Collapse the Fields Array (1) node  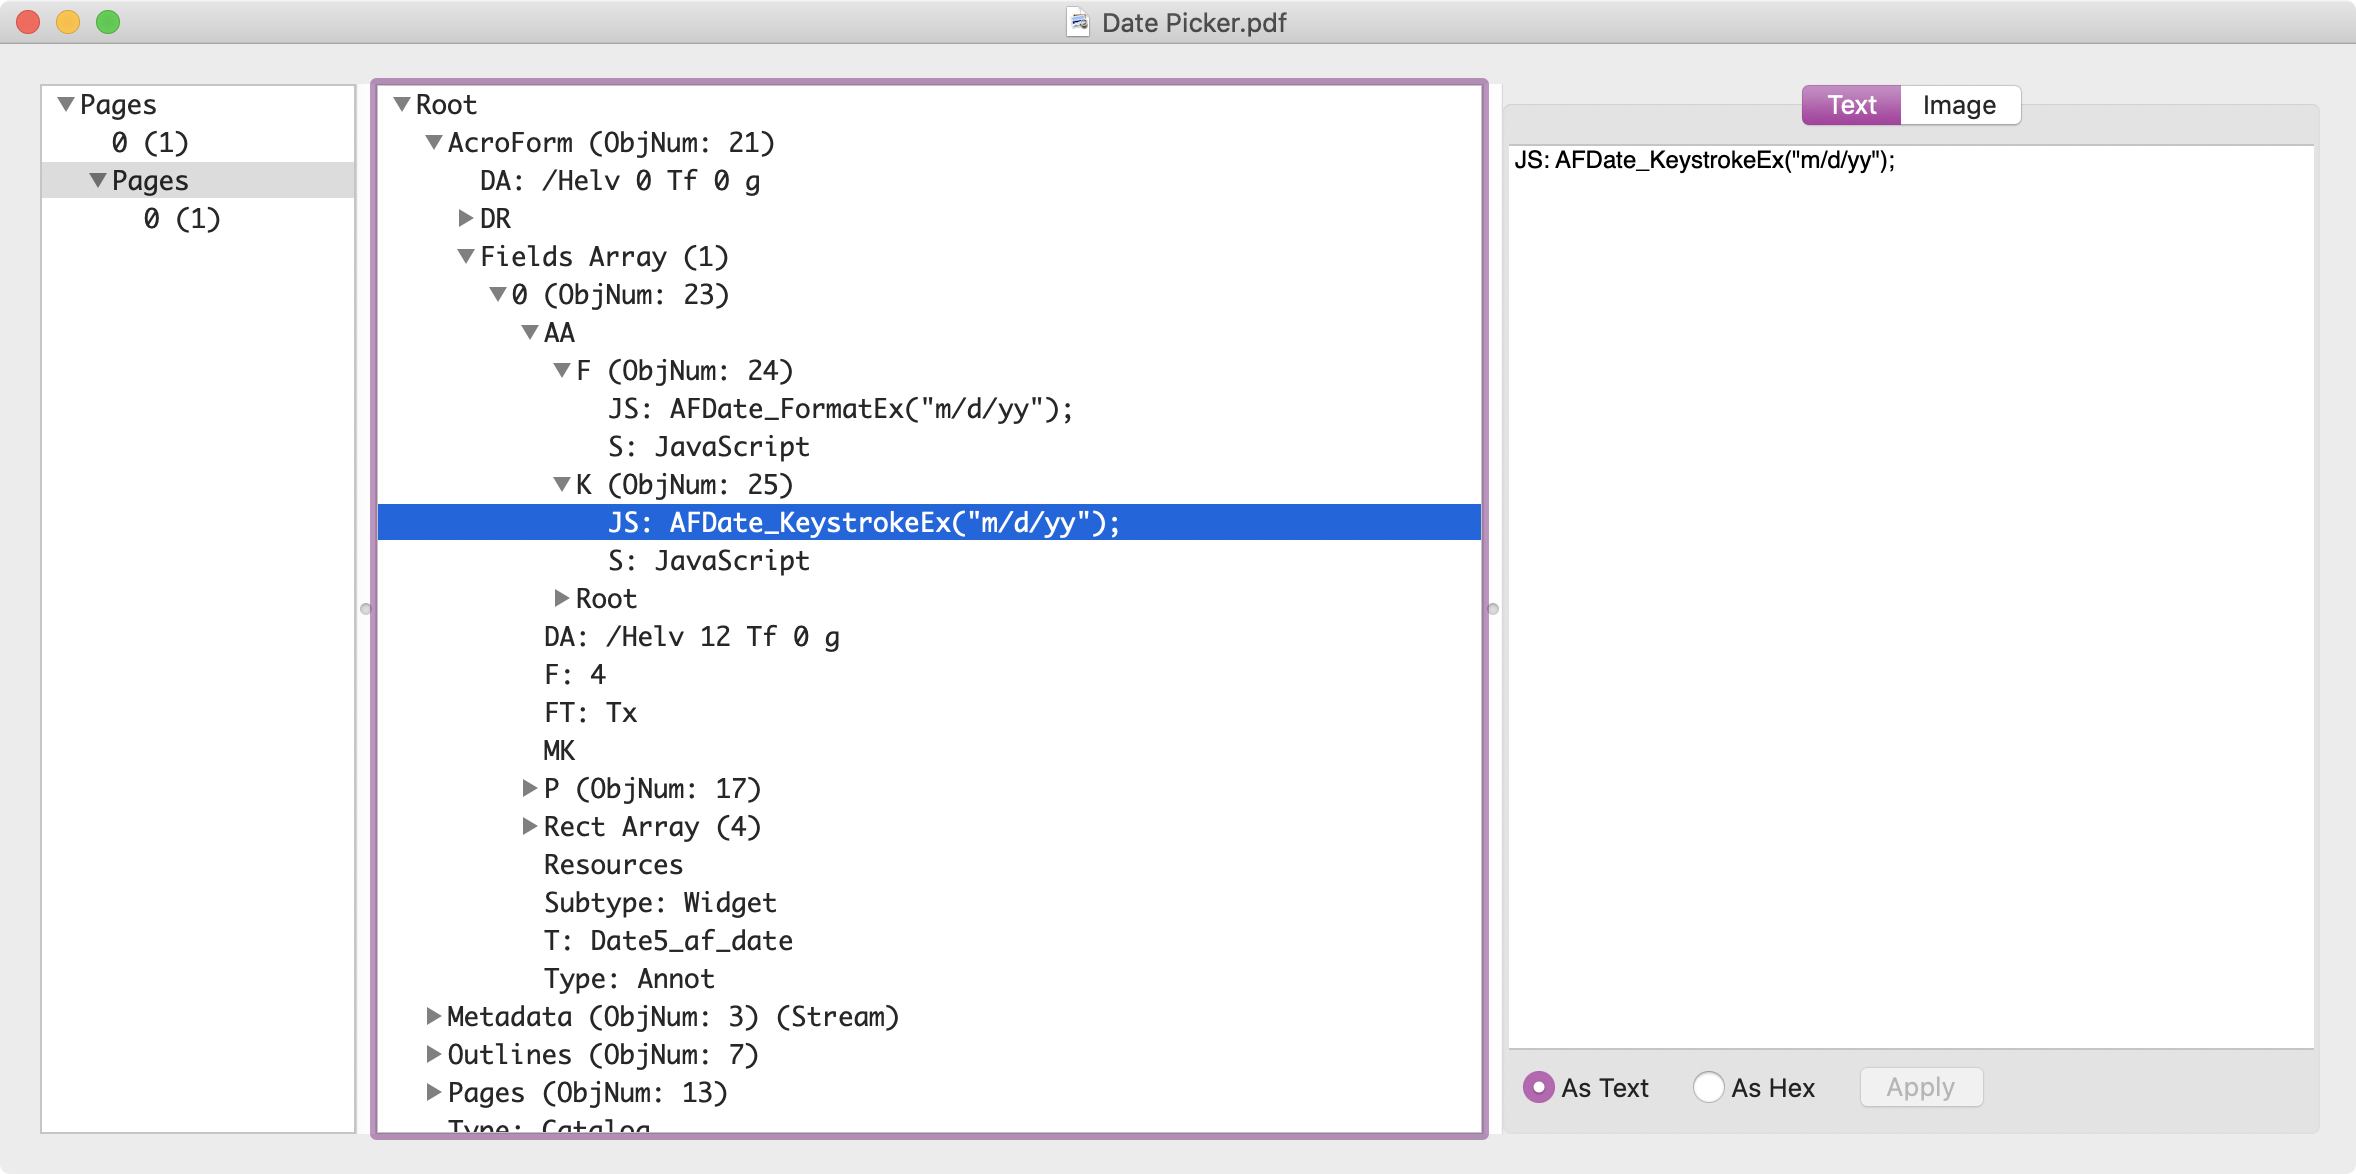click(x=464, y=256)
